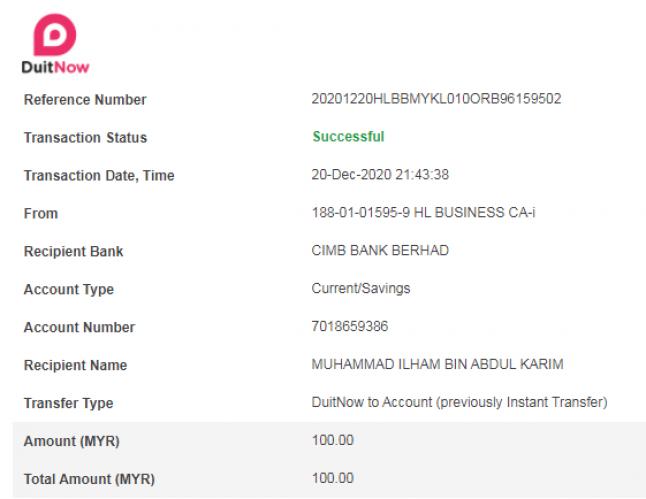Click the Current/Savings account type value
This screenshot has height=499, width=646.
pyautogui.click(x=361, y=288)
